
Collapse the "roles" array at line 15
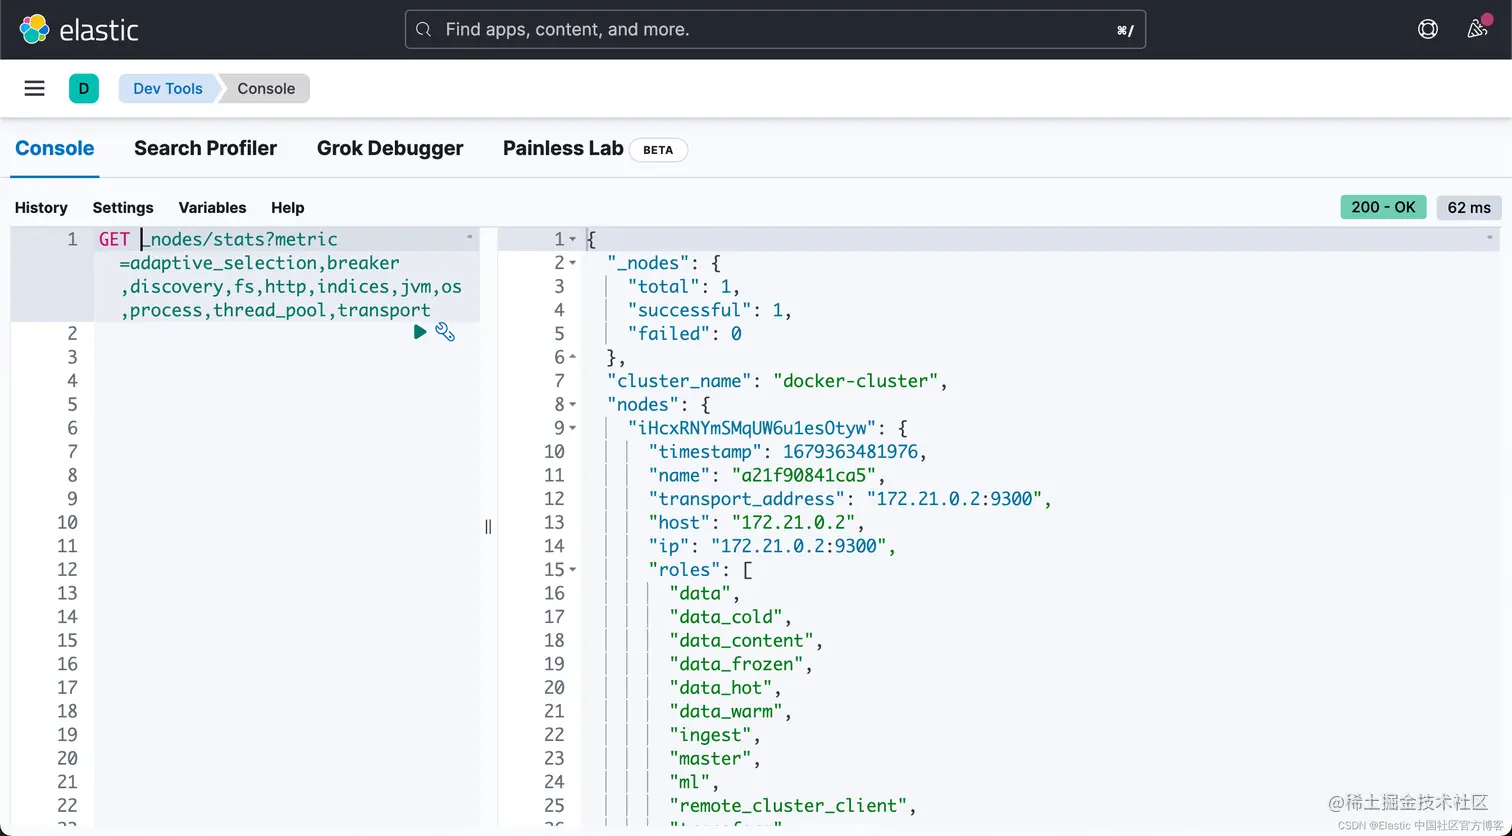coord(572,570)
